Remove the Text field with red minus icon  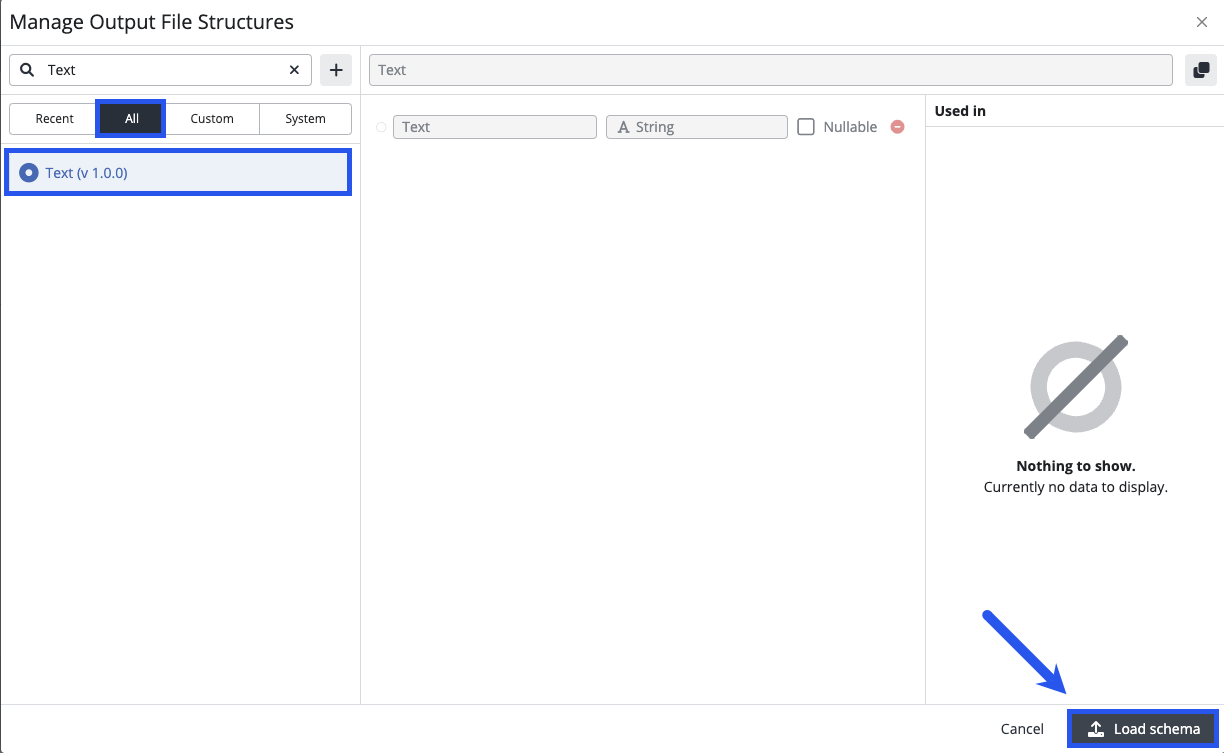897,127
